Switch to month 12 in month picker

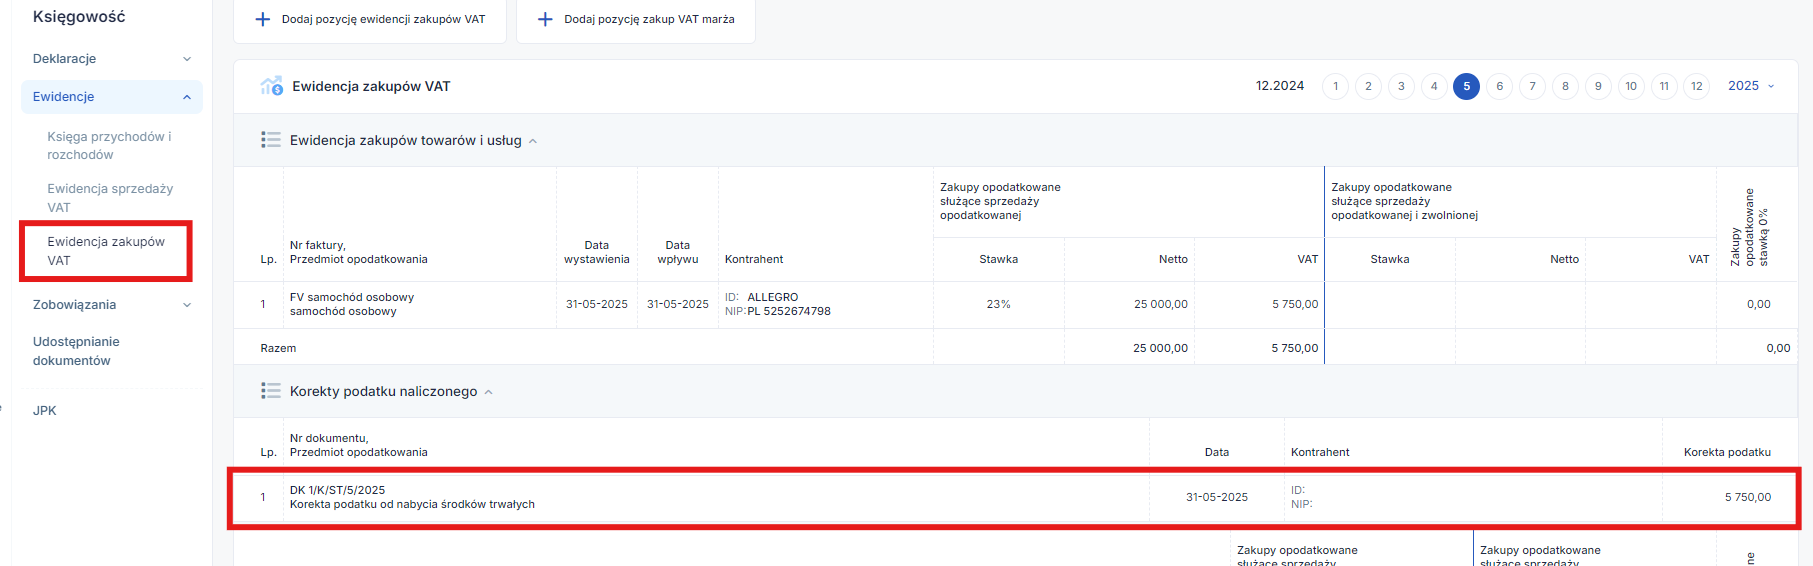pyautogui.click(x=1696, y=86)
